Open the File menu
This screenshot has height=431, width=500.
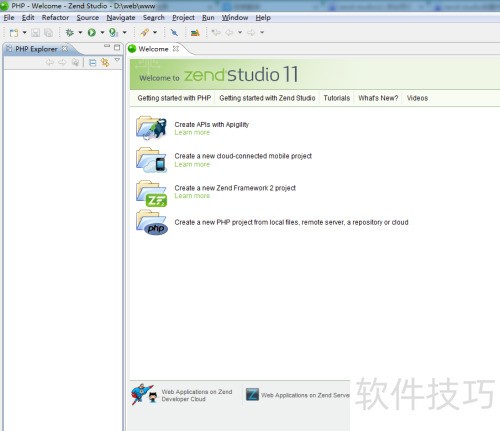(x=9, y=18)
